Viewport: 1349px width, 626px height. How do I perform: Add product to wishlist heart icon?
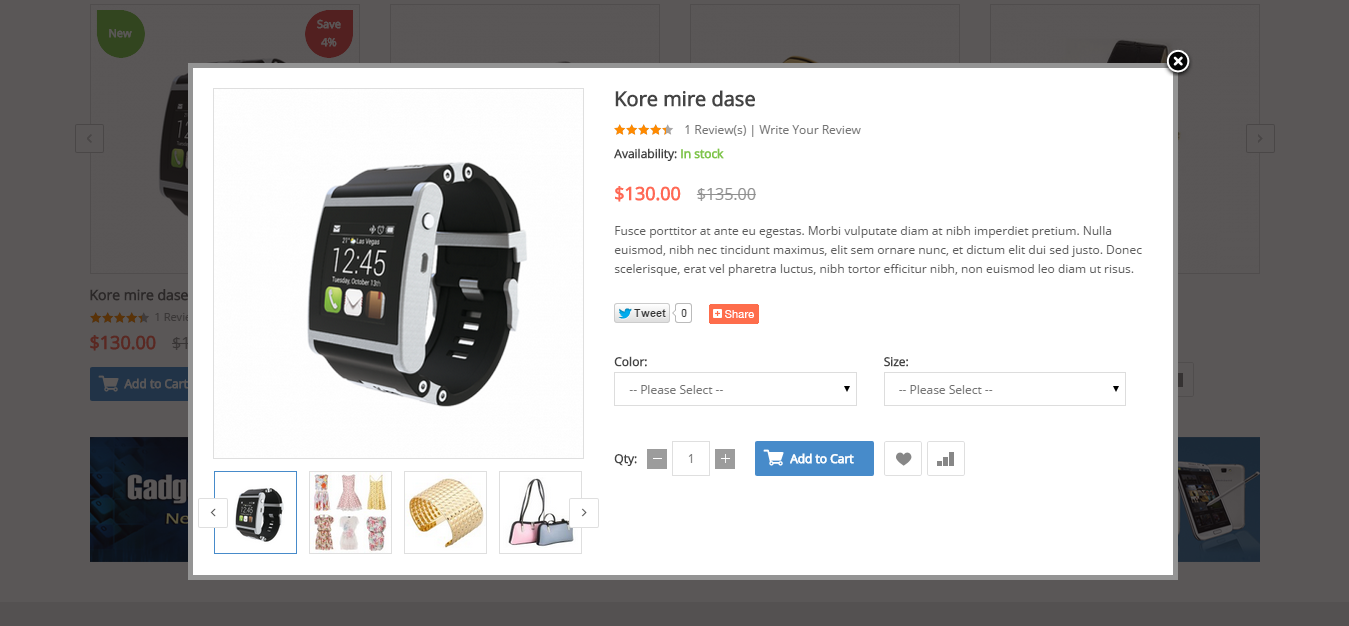click(x=903, y=459)
